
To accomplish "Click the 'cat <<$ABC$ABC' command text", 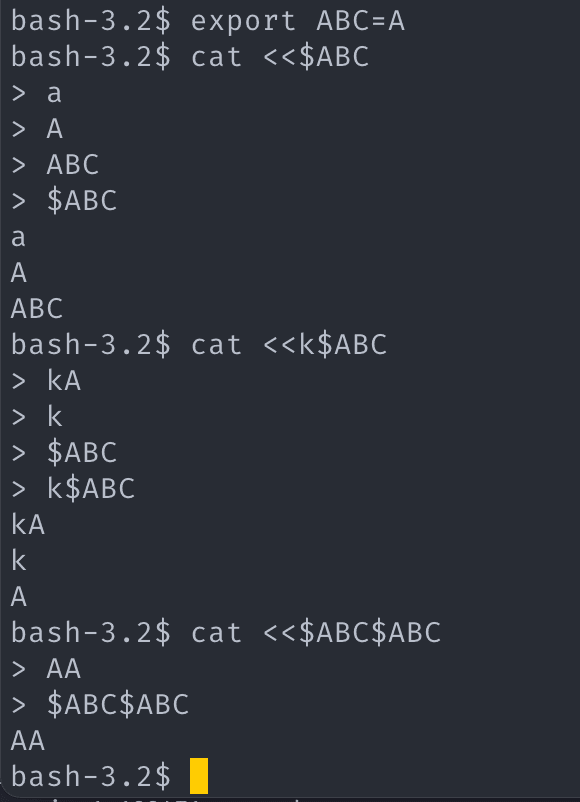I will point(316,633).
